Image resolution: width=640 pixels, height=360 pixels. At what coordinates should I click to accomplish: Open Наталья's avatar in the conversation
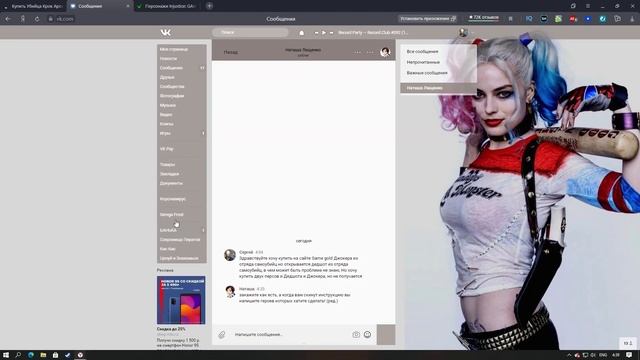pyautogui.click(x=230, y=291)
